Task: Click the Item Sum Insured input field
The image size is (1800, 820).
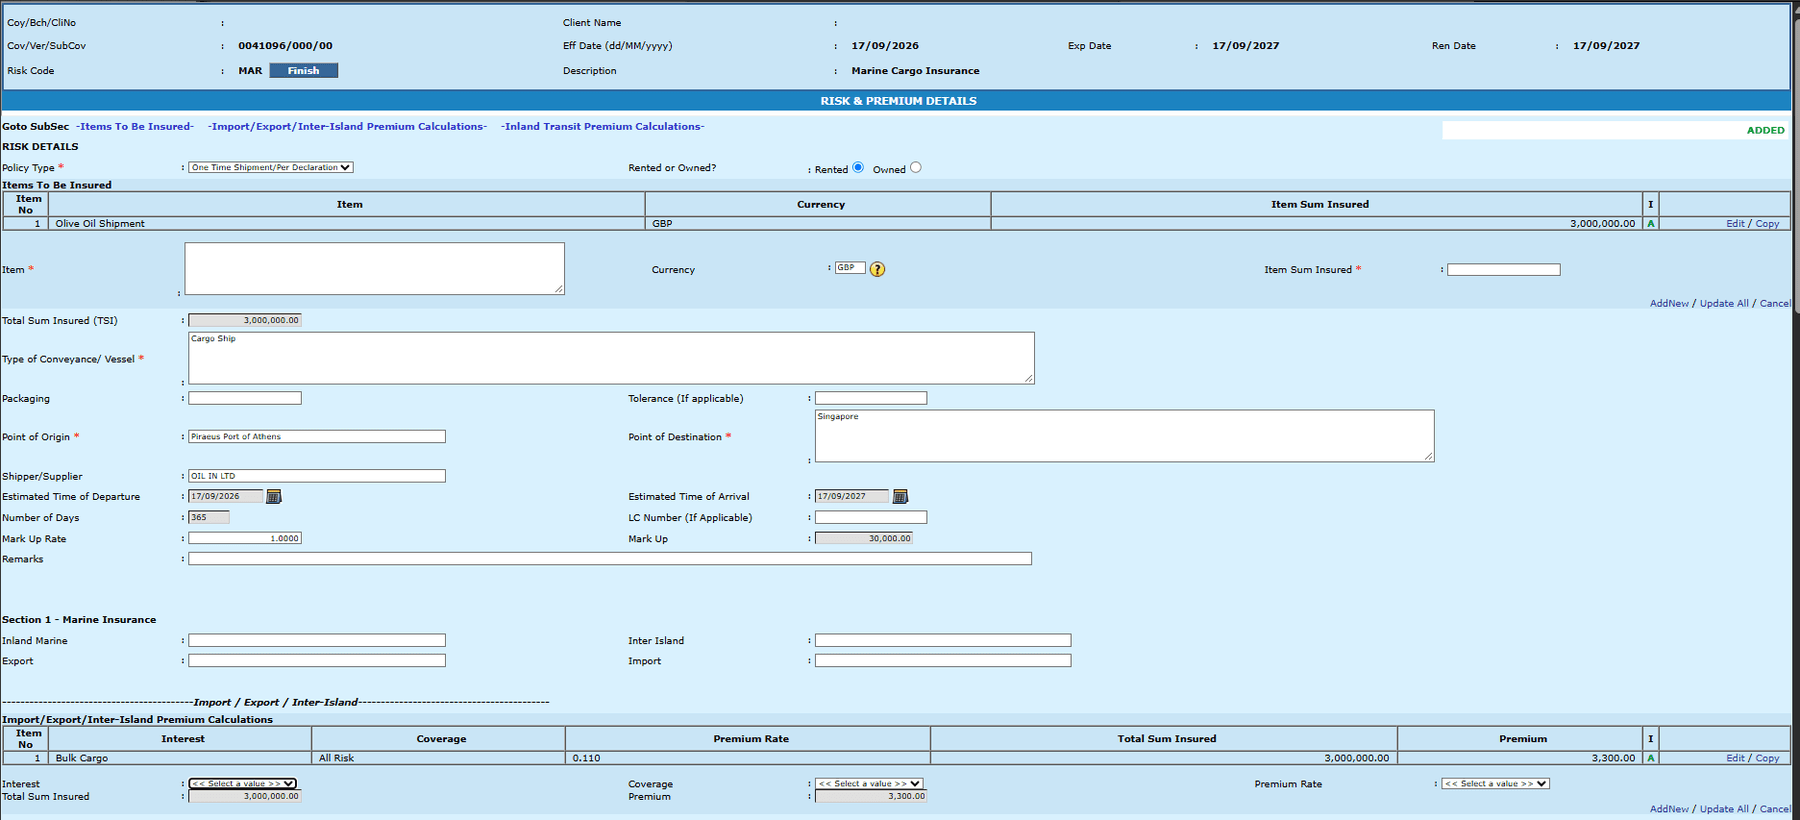Action: tap(1503, 269)
